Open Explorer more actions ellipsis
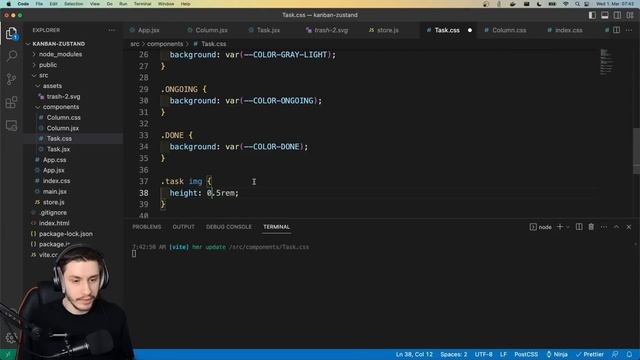Screen dimensions: 640x360 click(x=111, y=30)
